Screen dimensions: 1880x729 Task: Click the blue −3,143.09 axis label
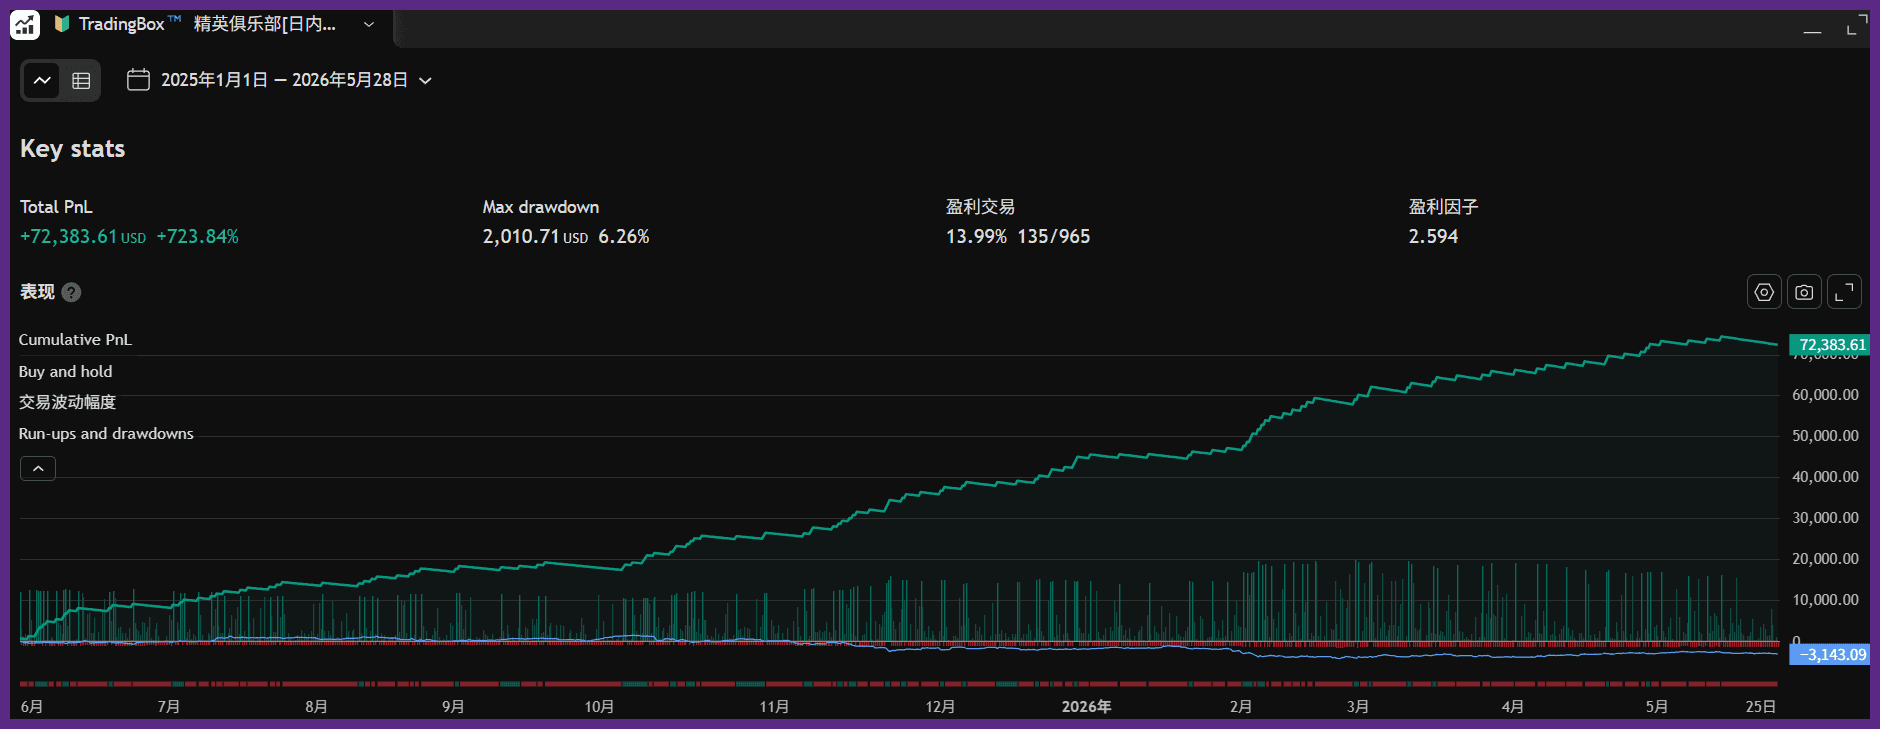click(x=1830, y=655)
